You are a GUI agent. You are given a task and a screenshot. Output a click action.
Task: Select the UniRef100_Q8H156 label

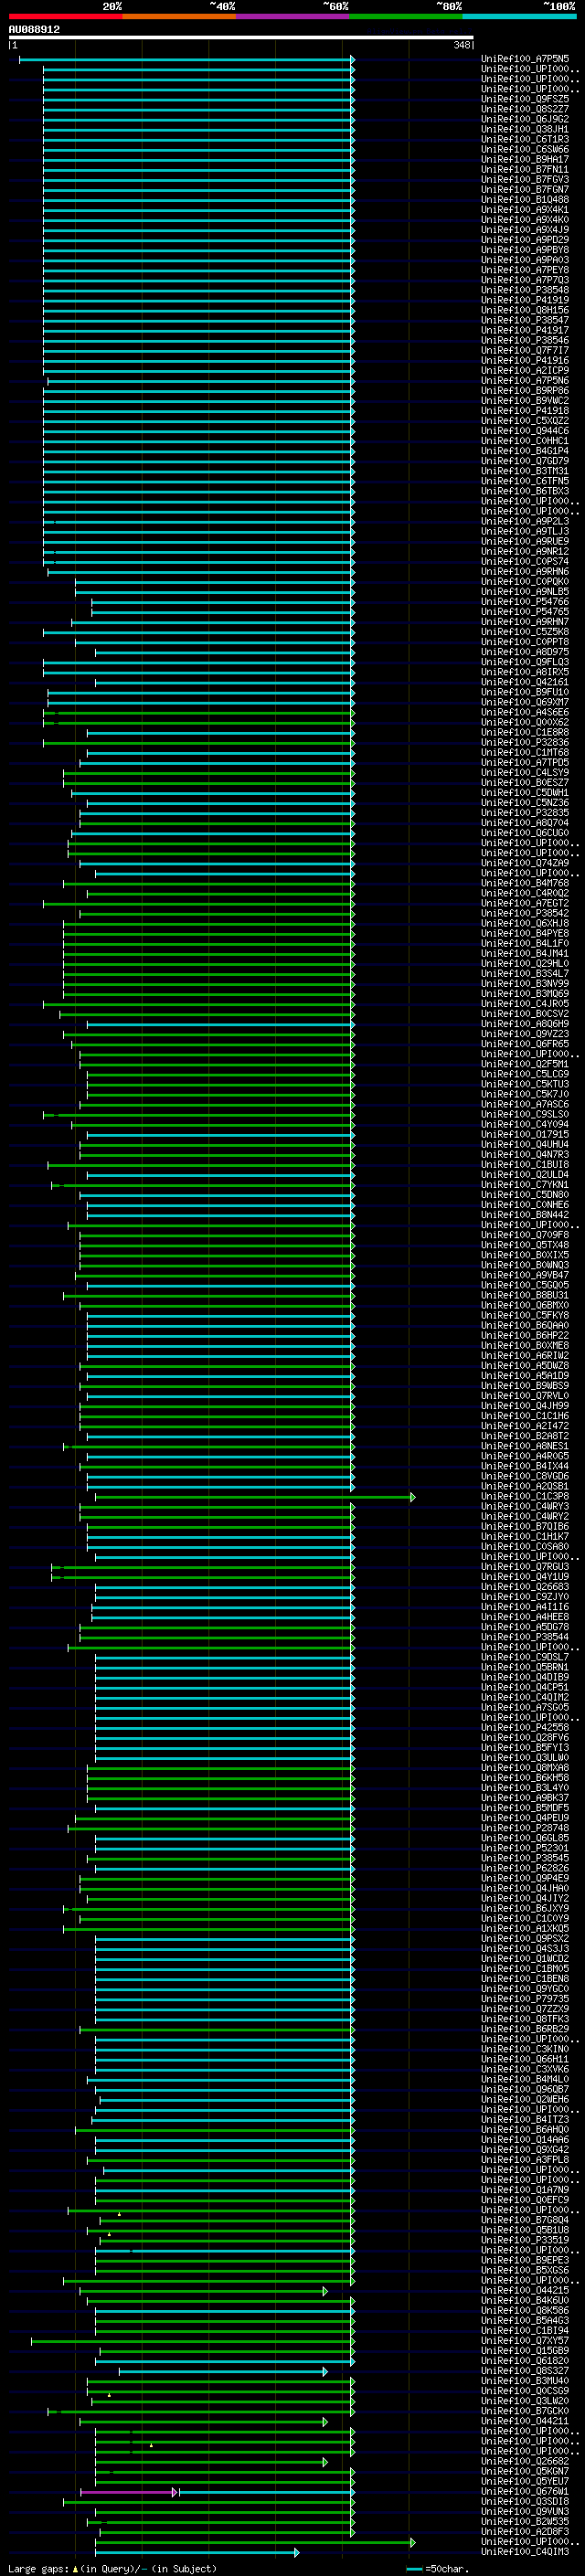pos(525,310)
